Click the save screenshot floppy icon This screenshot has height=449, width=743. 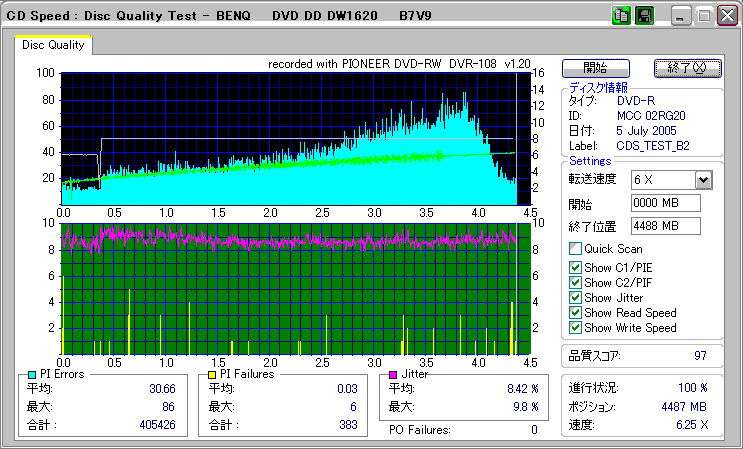[643, 16]
